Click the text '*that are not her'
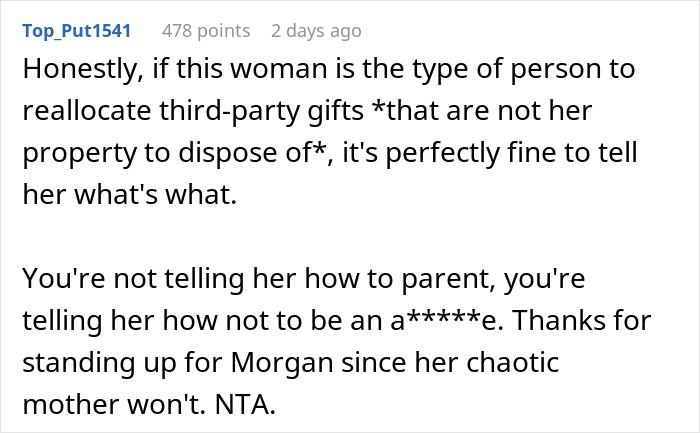 coord(503,115)
